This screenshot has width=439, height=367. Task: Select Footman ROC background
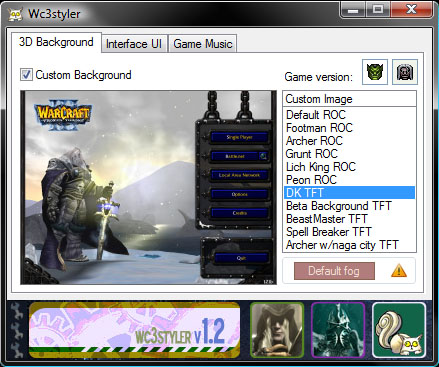click(x=349, y=128)
